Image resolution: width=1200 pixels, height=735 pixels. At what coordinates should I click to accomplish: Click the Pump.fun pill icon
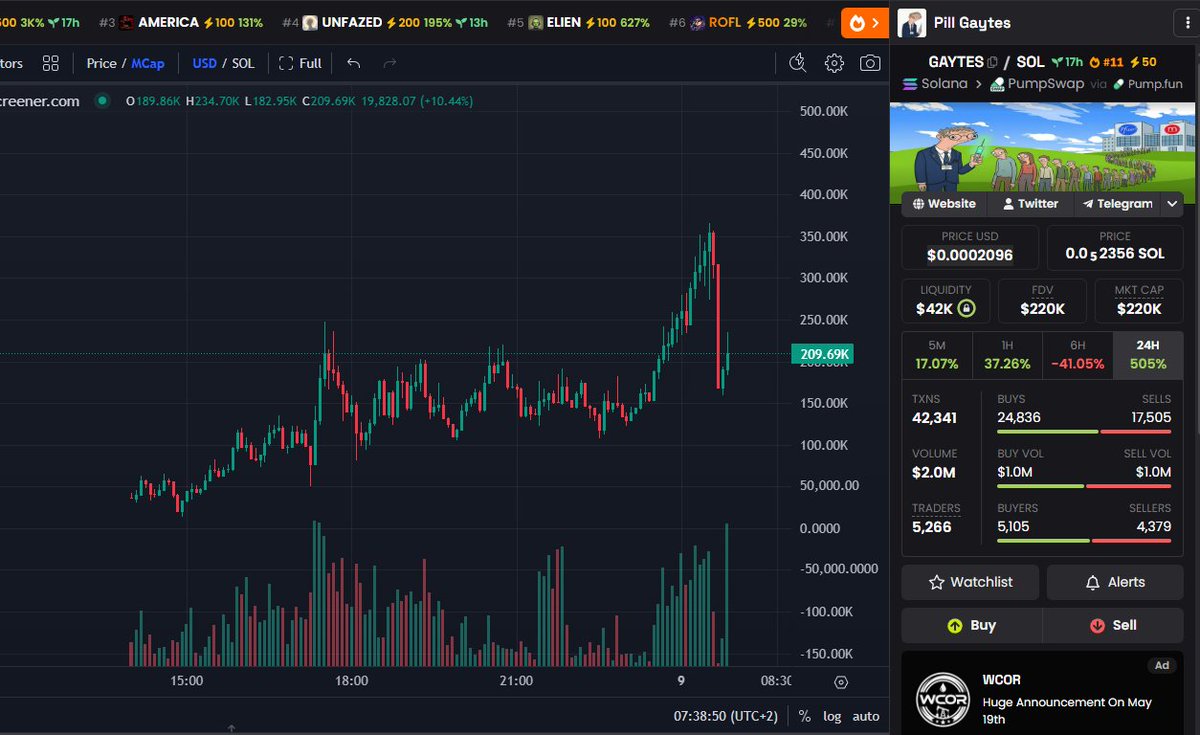tap(1119, 84)
